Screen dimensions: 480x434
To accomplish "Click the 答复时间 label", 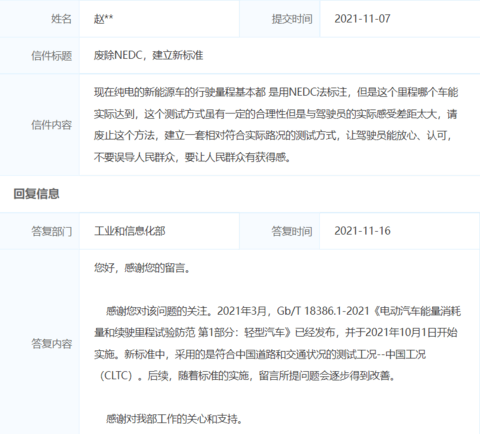I will (292, 231).
